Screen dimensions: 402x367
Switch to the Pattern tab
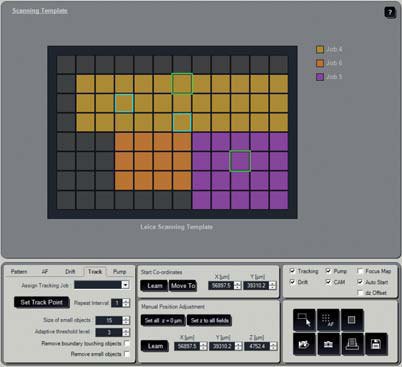pos(19,272)
